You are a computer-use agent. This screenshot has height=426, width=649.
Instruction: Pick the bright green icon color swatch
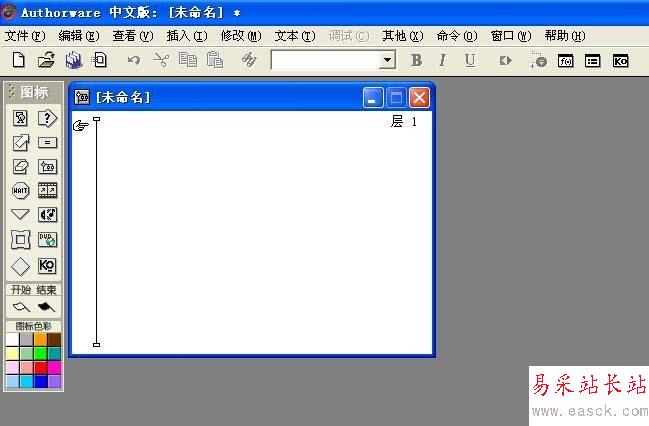click(x=41, y=354)
